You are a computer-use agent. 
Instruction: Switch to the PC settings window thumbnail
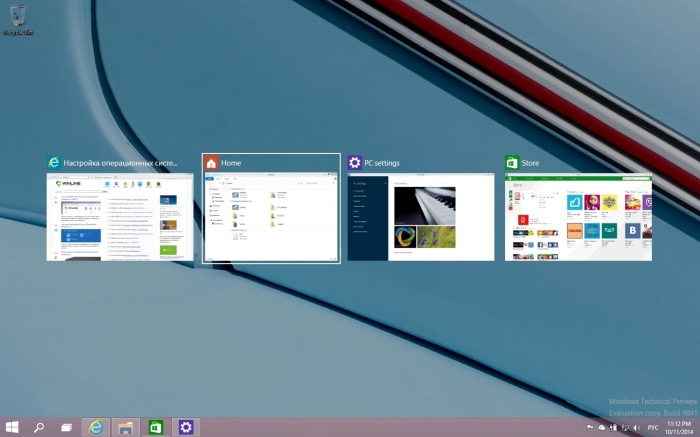421,217
